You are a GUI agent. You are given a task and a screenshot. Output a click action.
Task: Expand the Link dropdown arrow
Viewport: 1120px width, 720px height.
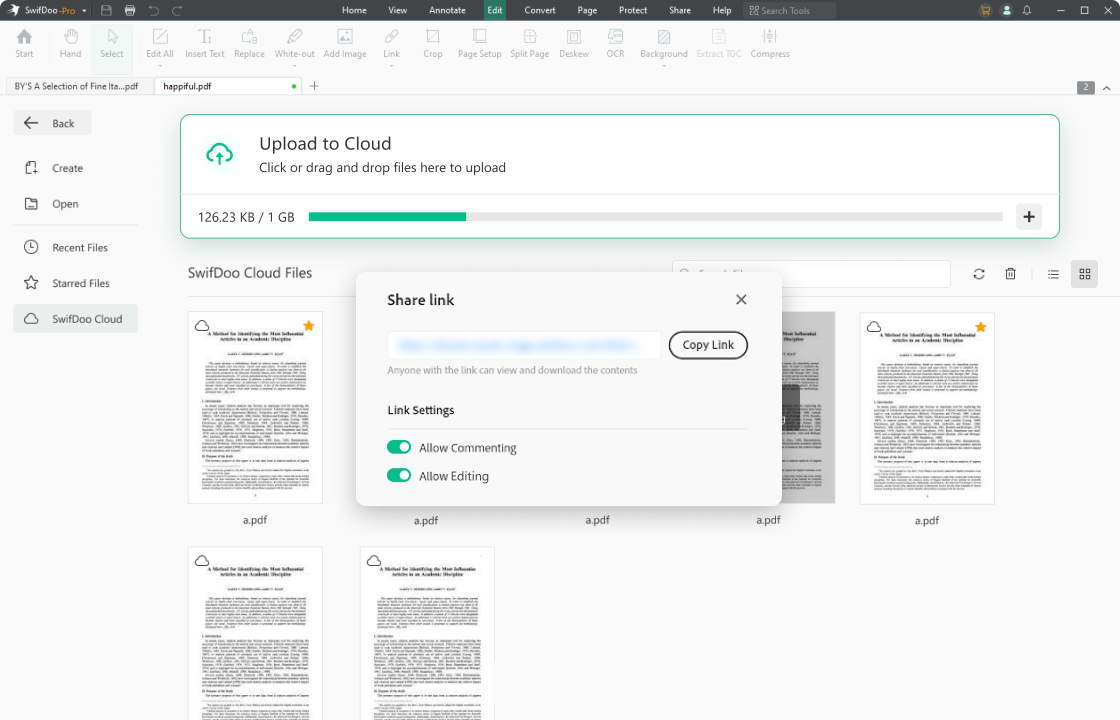pos(391,66)
